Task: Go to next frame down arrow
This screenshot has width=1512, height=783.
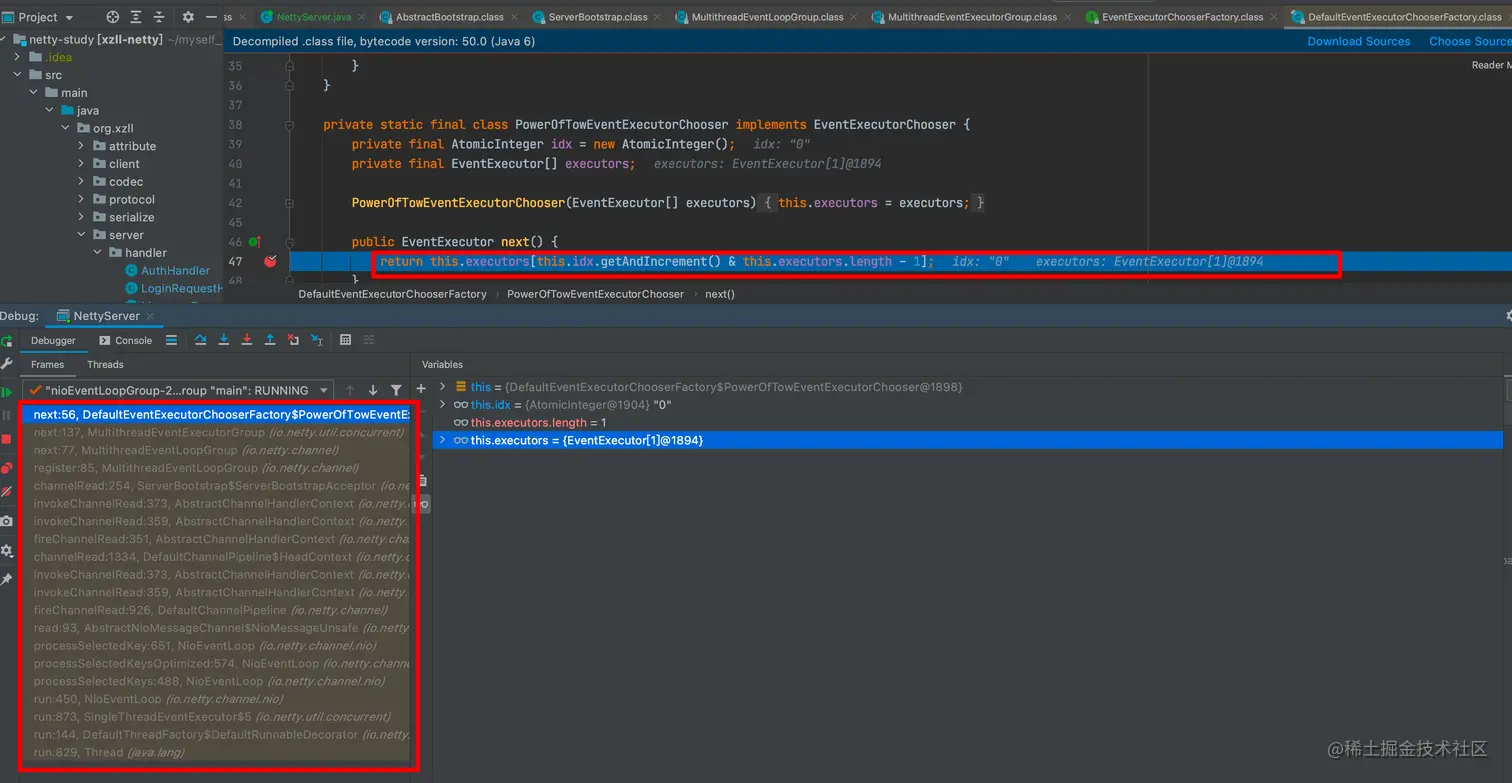Action: click(x=373, y=390)
